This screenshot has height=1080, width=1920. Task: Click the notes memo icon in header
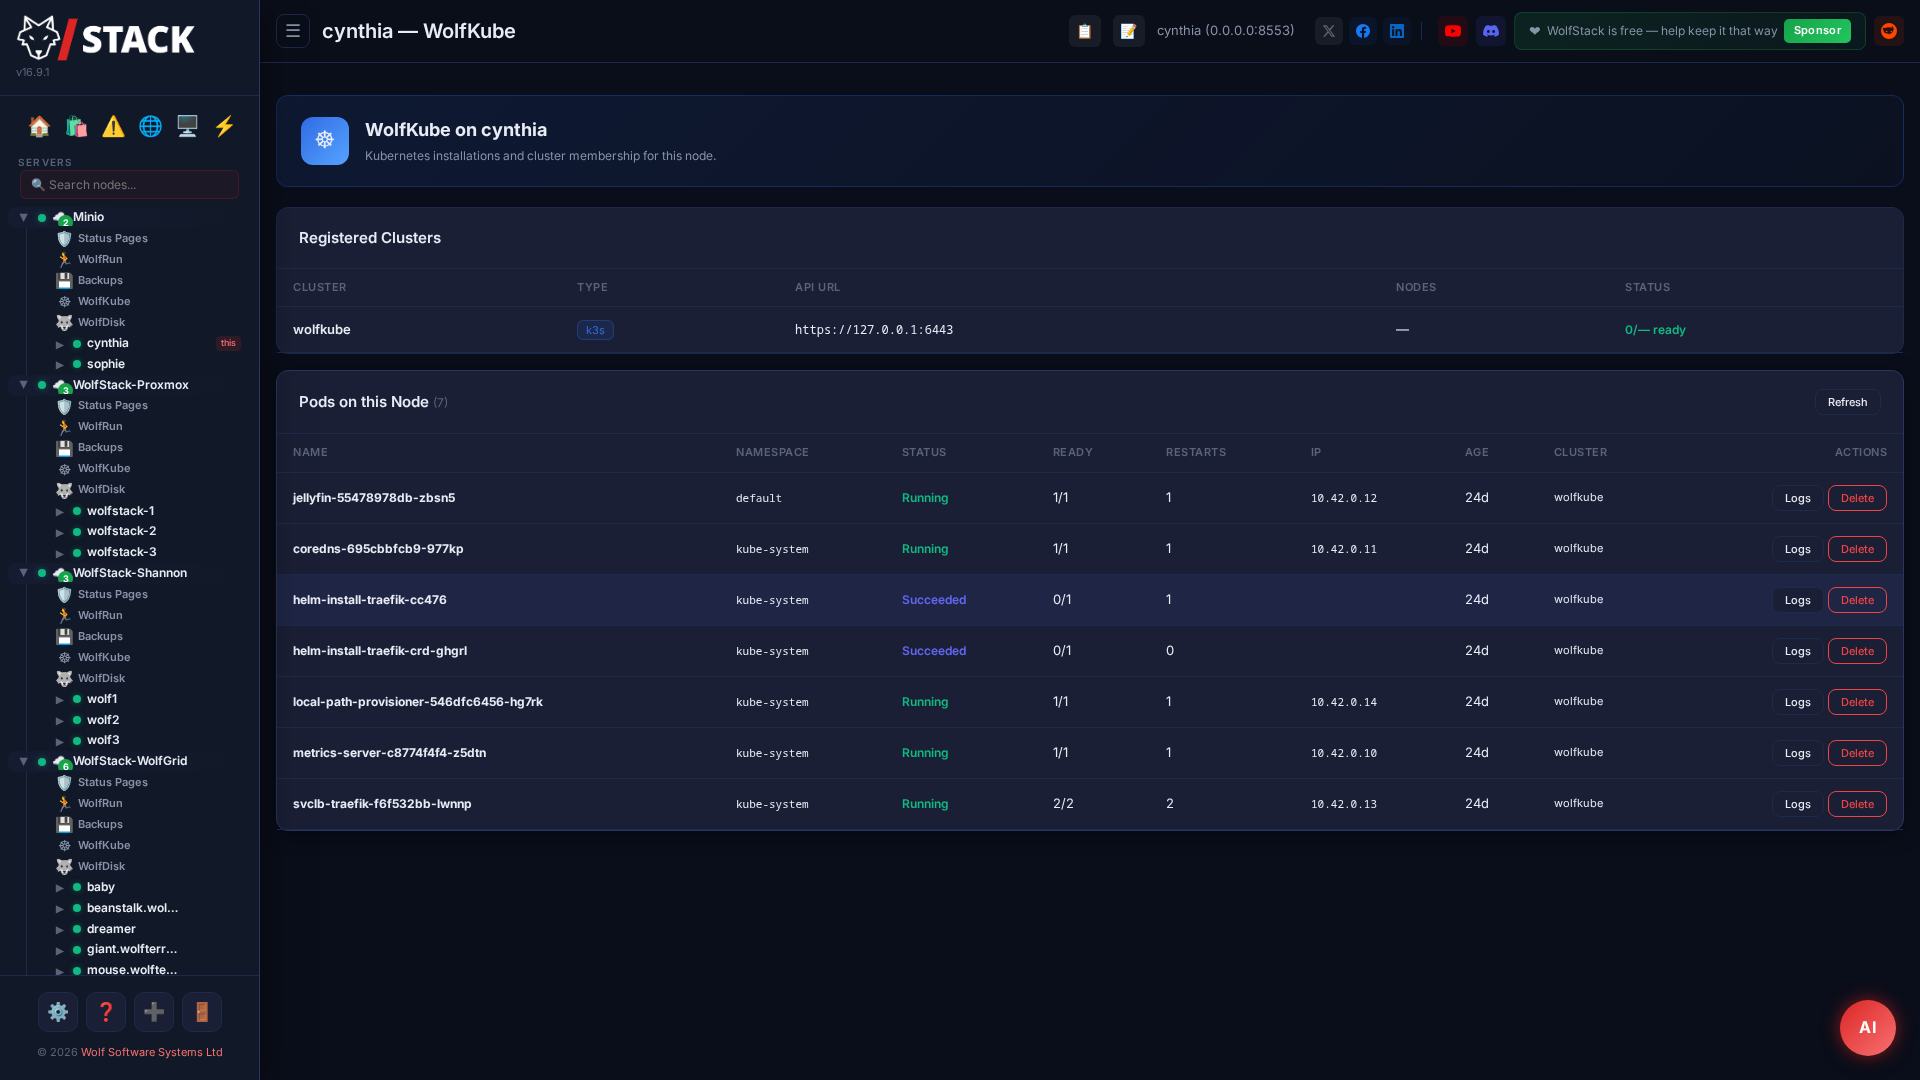[1128, 31]
